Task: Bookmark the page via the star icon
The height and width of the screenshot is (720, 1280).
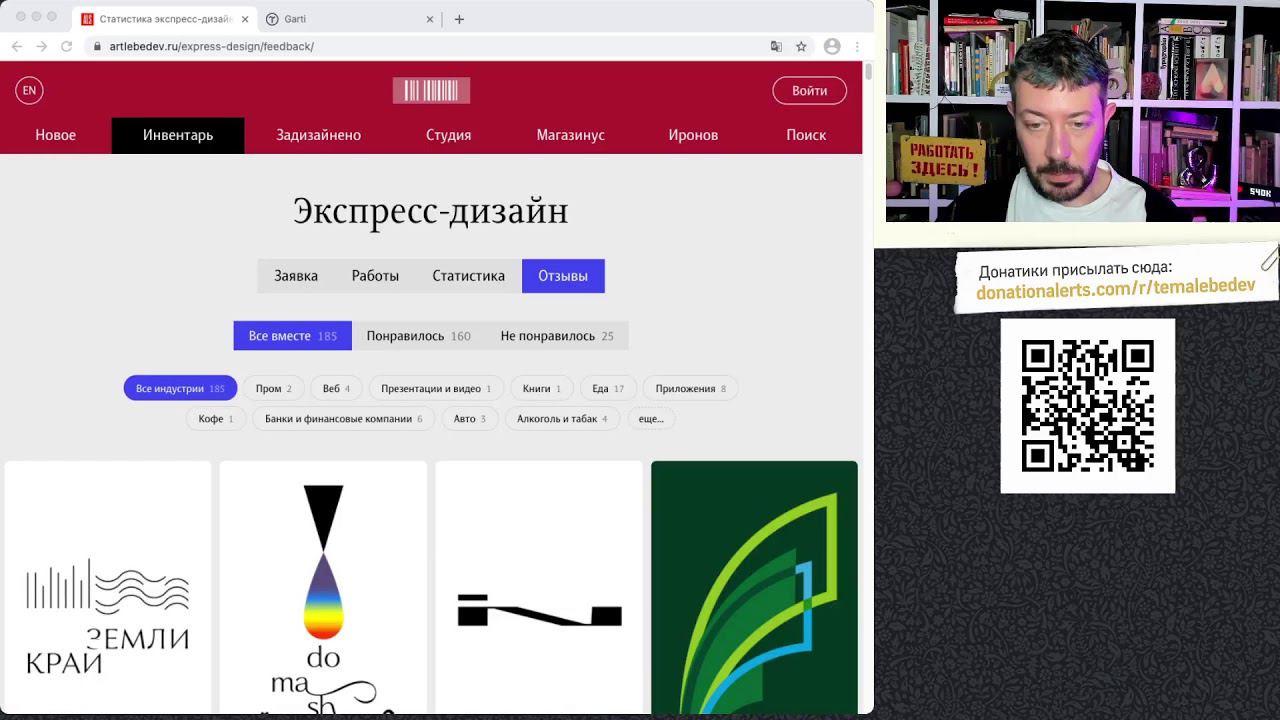Action: click(800, 46)
